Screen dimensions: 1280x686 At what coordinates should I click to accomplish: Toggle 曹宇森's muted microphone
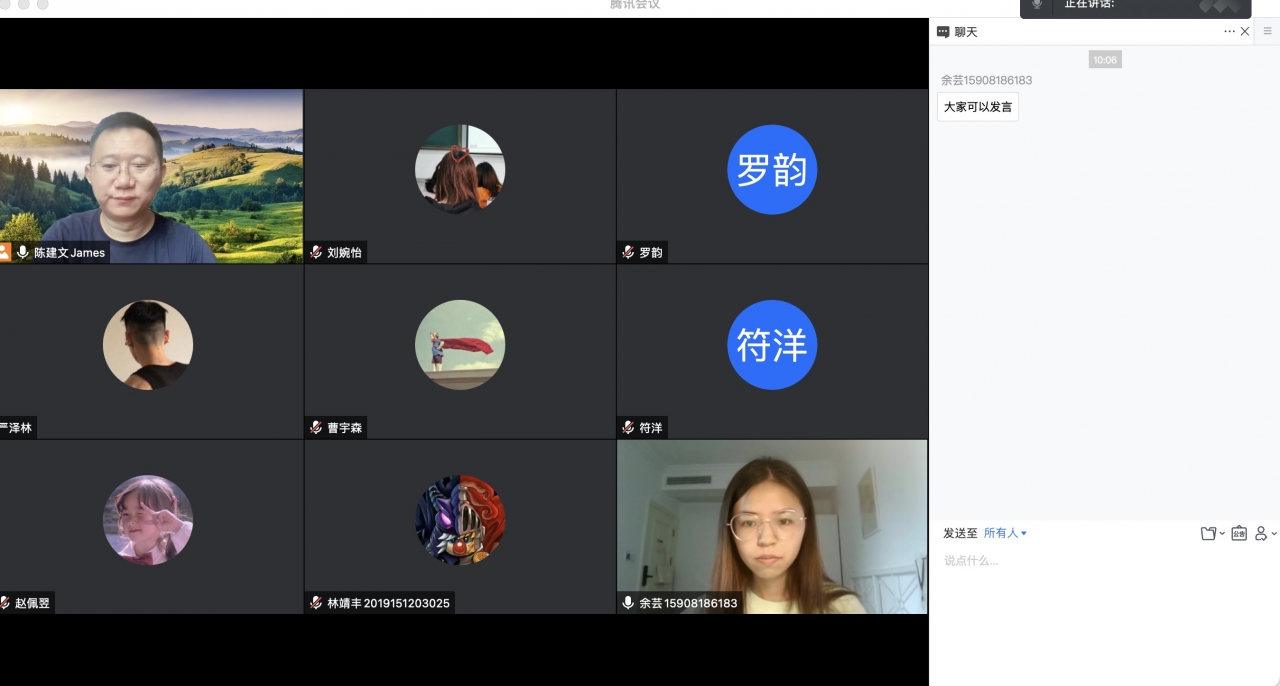click(x=313, y=427)
